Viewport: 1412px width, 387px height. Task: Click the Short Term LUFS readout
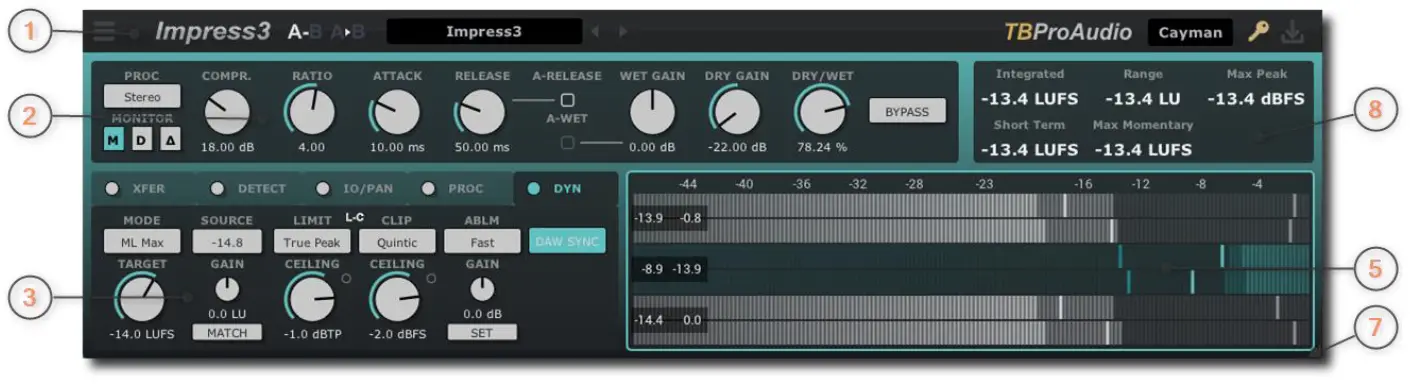(1029, 149)
